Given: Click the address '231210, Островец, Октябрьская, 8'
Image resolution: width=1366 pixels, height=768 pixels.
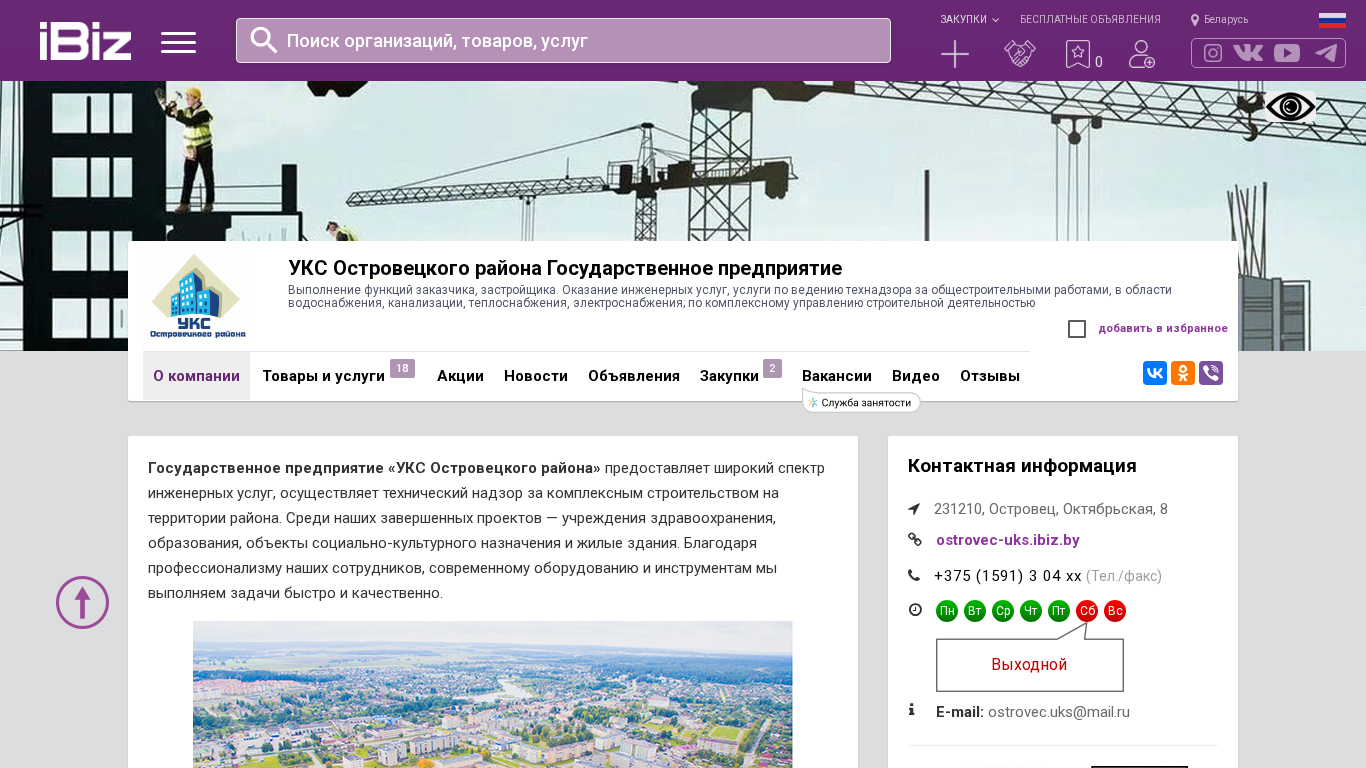Looking at the screenshot, I should coord(1051,509).
